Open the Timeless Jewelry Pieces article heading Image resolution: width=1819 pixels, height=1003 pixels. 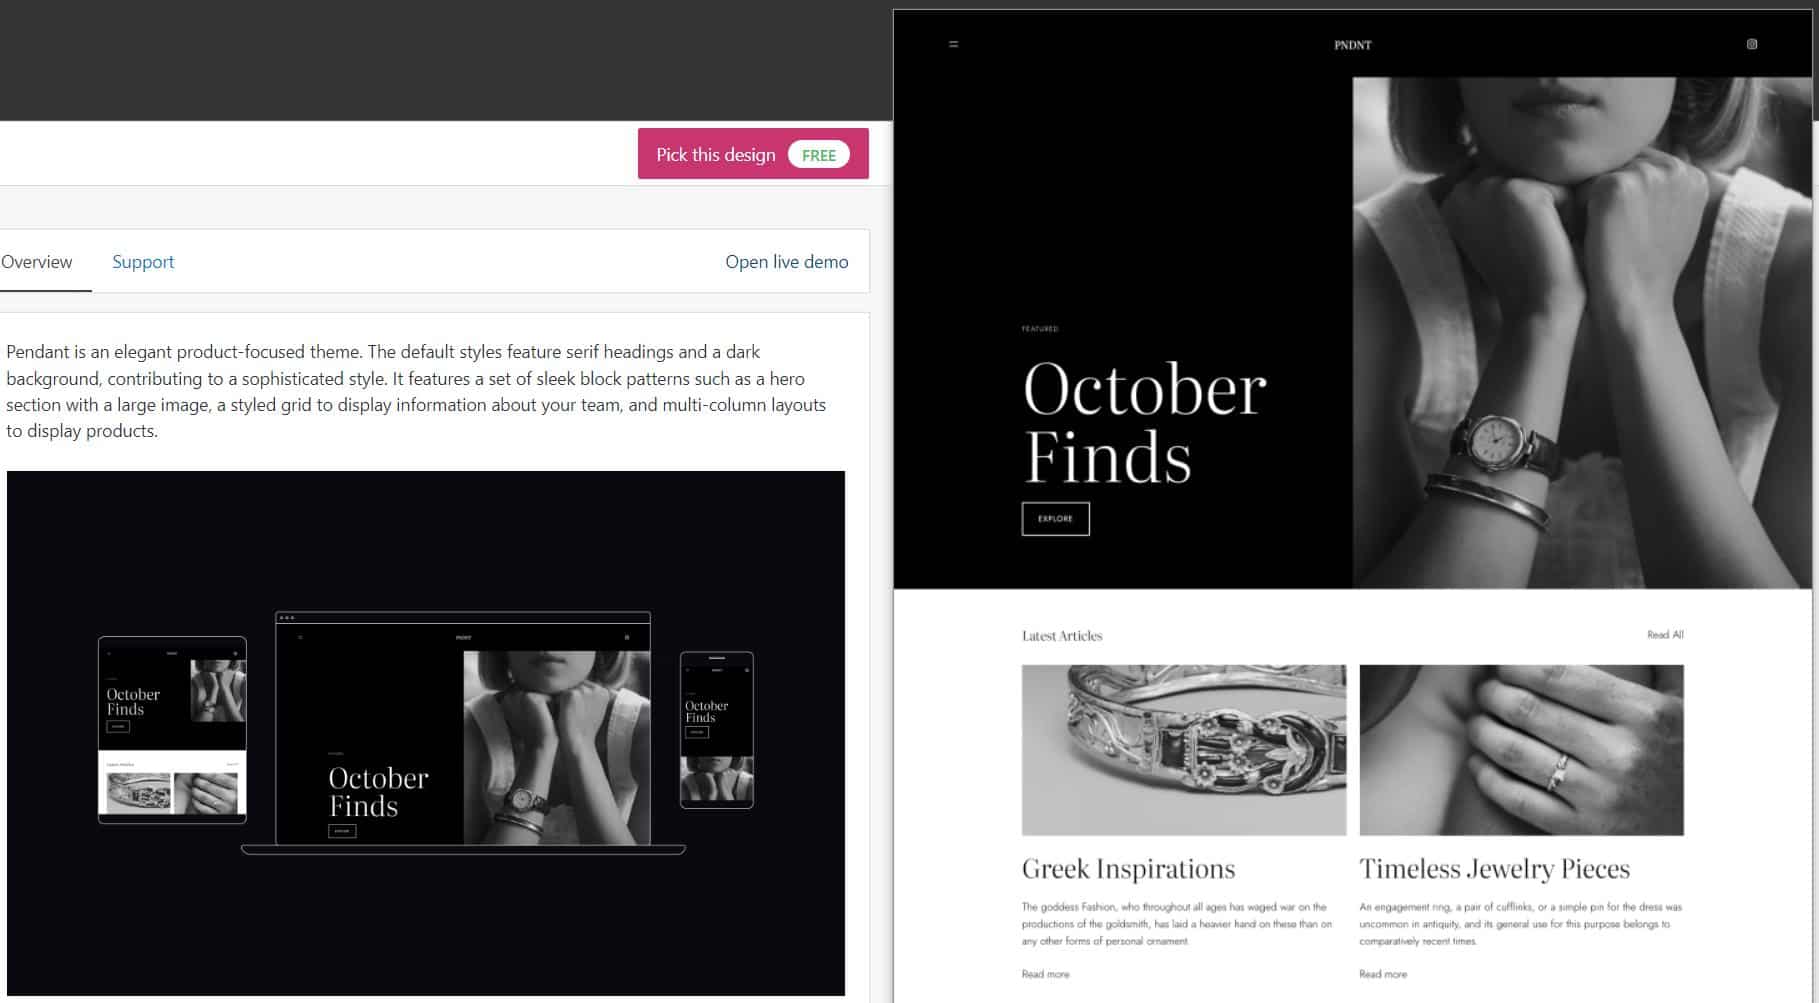(x=1494, y=868)
